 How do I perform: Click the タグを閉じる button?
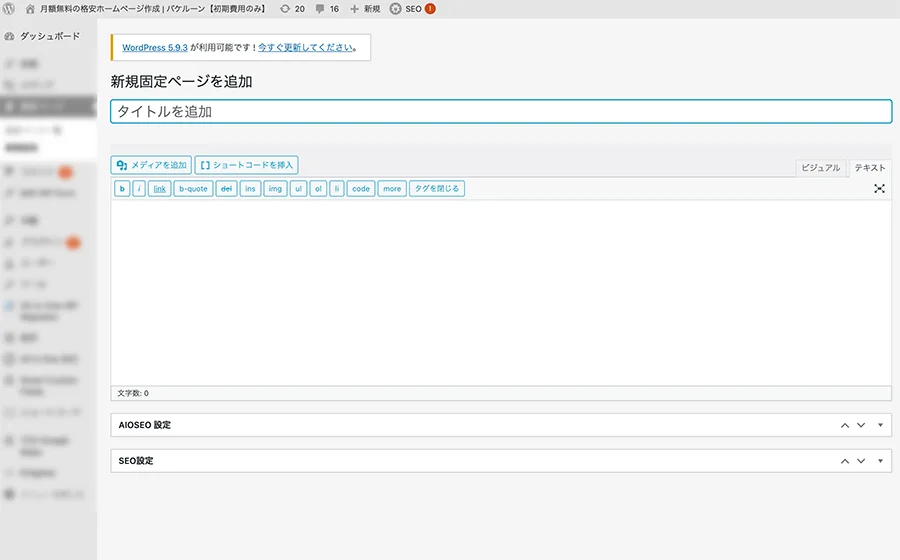(437, 189)
